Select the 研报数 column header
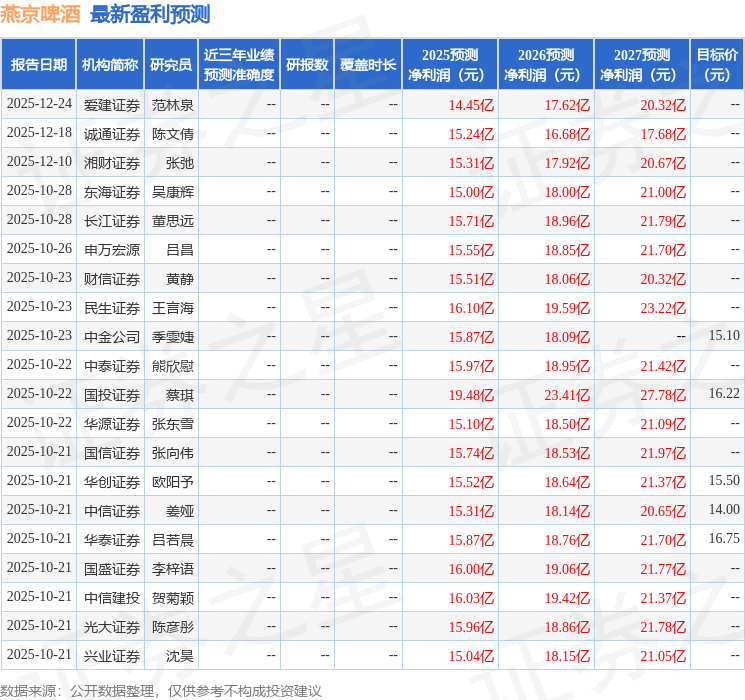 306,65
